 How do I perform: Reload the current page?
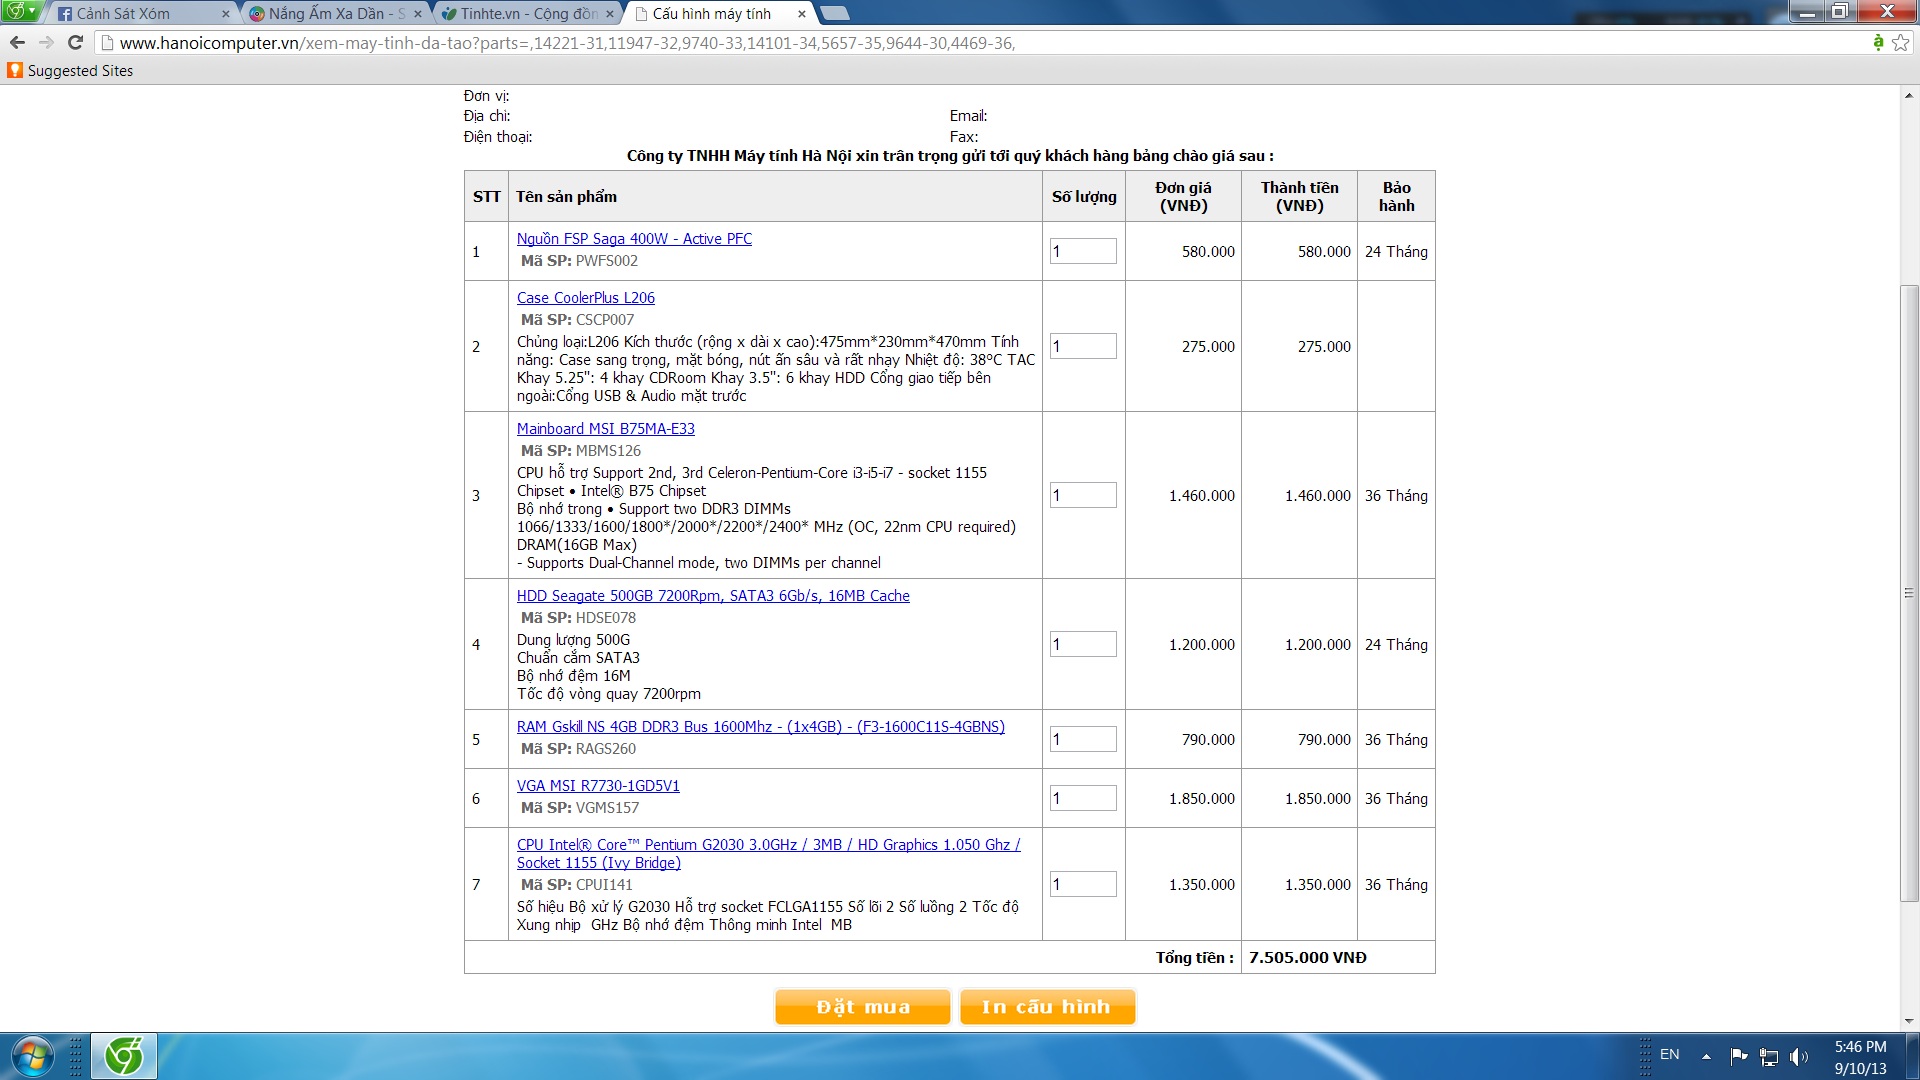pyautogui.click(x=75, y=43)
